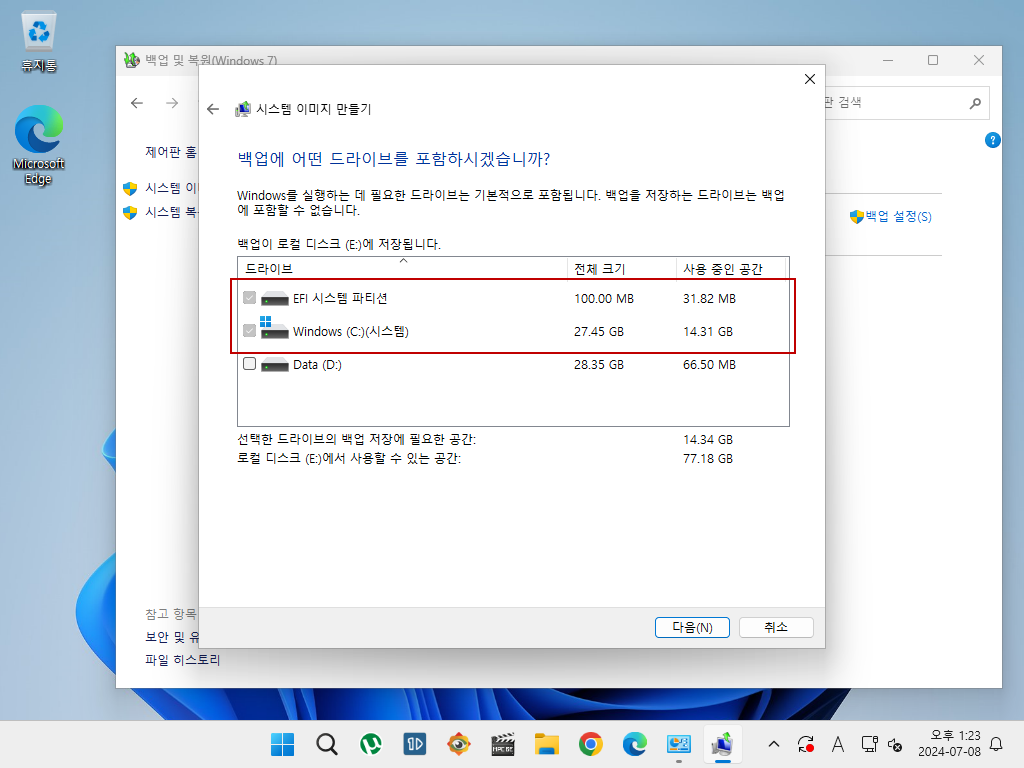Image resolution: width=1024 pixels, height=768 pixels.
Task: Show hidden system tray icons
Action: 774,744
